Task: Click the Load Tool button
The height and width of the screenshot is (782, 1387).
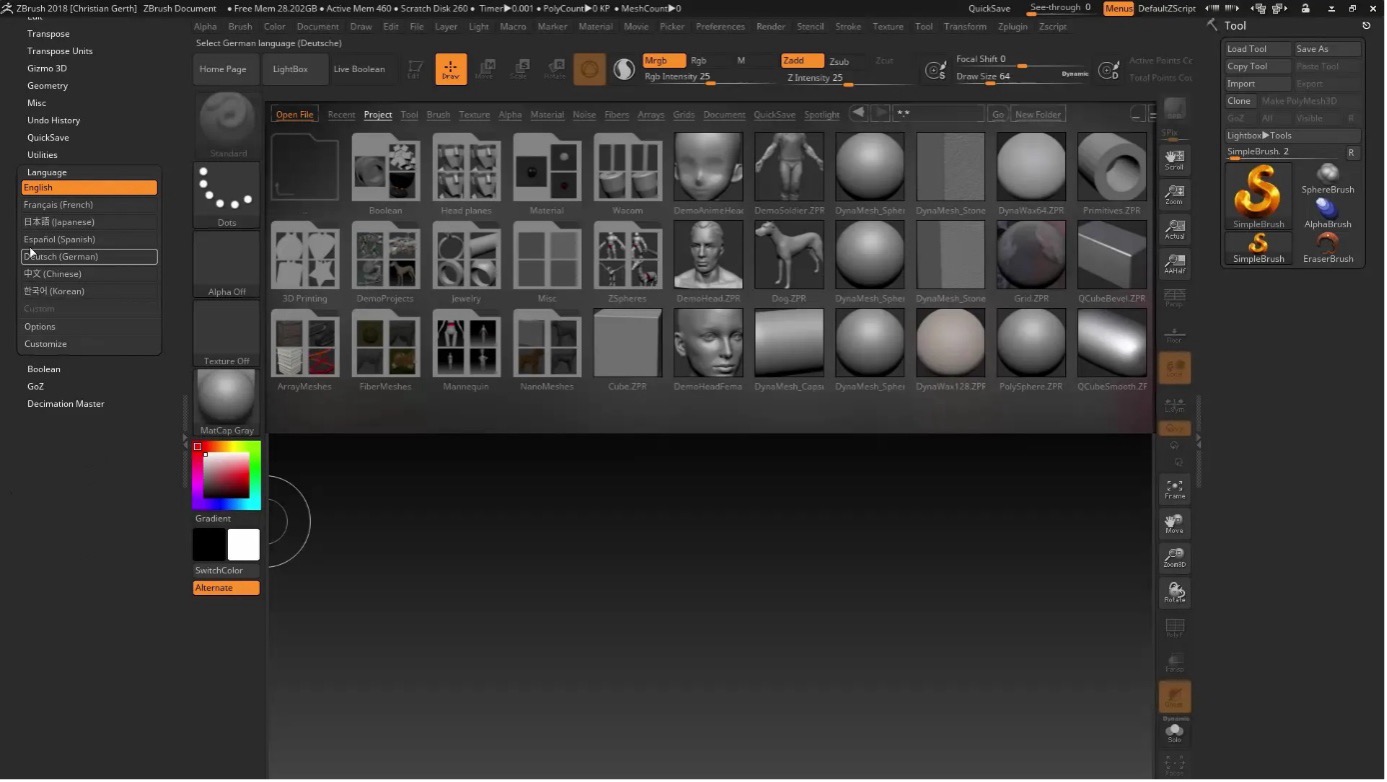Action: 1258,49
